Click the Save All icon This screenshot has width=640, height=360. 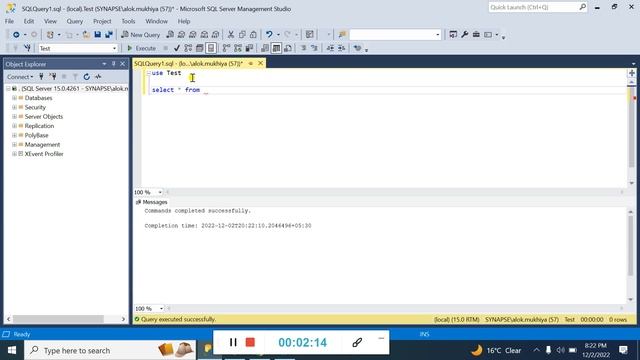click(109, 35)
